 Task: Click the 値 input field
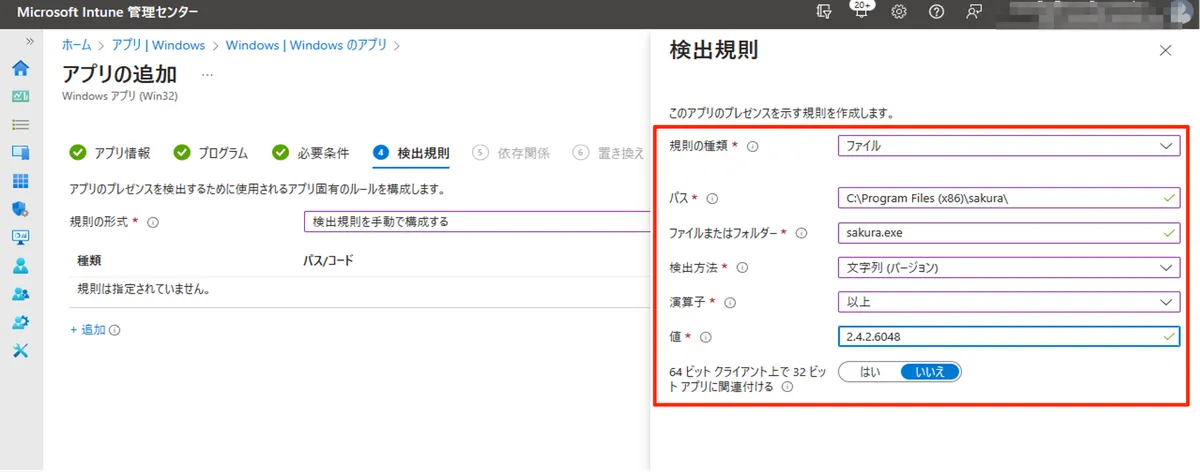pyautogui.click(x=1009, y=336)
